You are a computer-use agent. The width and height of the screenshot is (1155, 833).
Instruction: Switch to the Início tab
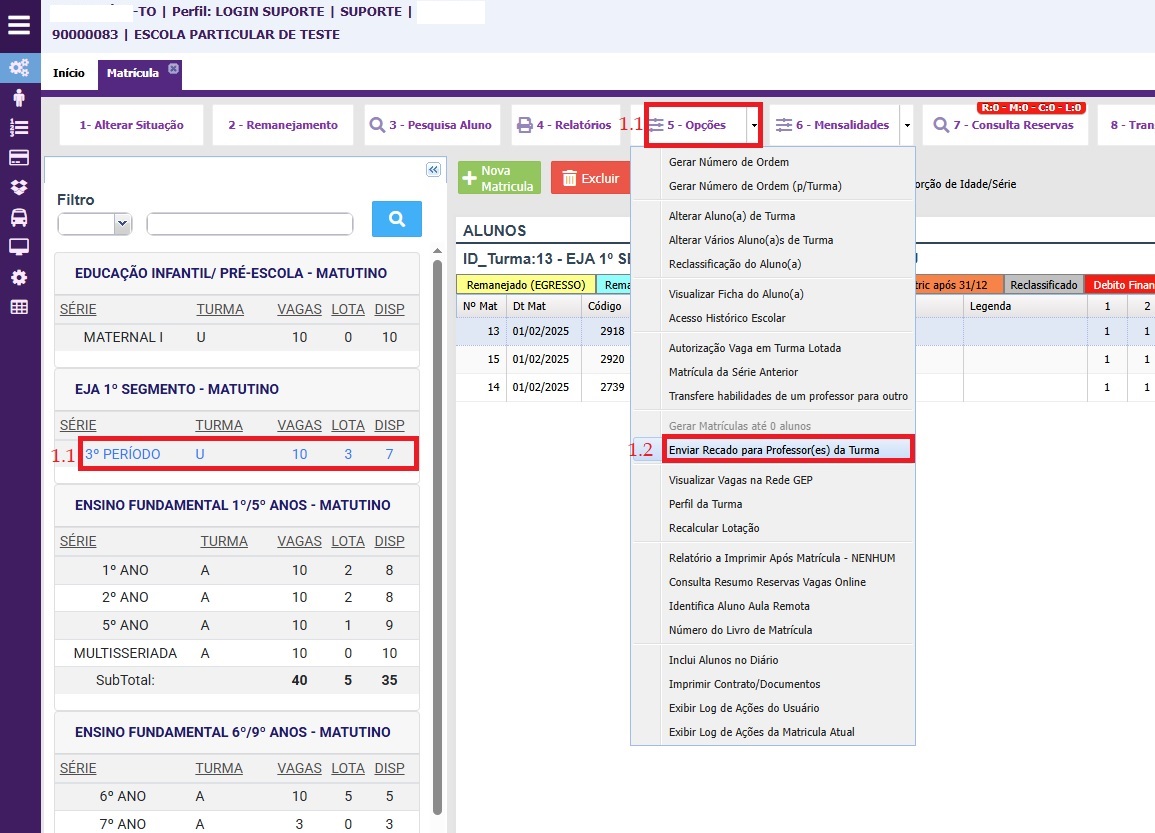pyautogui.click(x=69, y=73)
